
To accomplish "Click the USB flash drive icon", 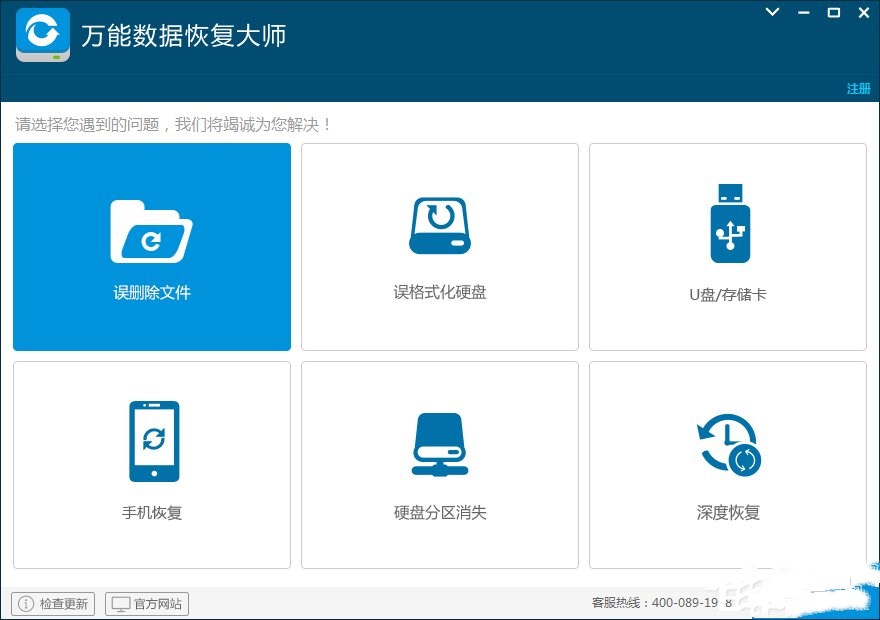I will [730, 223].
